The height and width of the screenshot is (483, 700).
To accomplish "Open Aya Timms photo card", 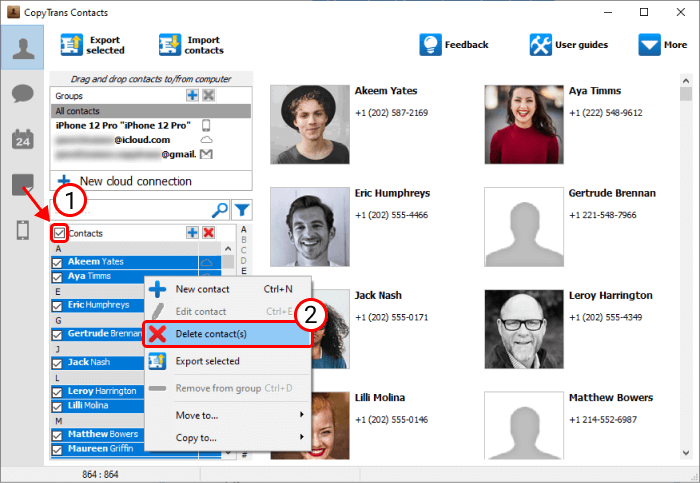I will coord(524,125).
